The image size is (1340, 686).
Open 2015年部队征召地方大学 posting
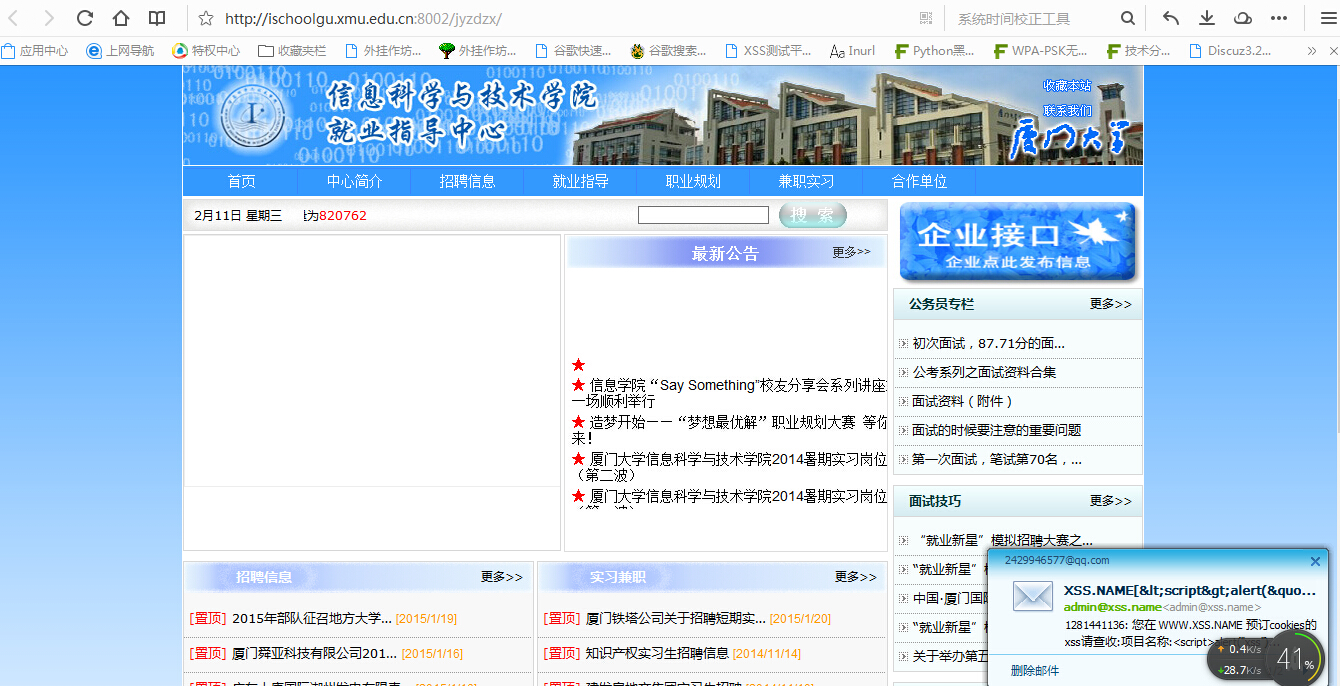coord(312,618)
